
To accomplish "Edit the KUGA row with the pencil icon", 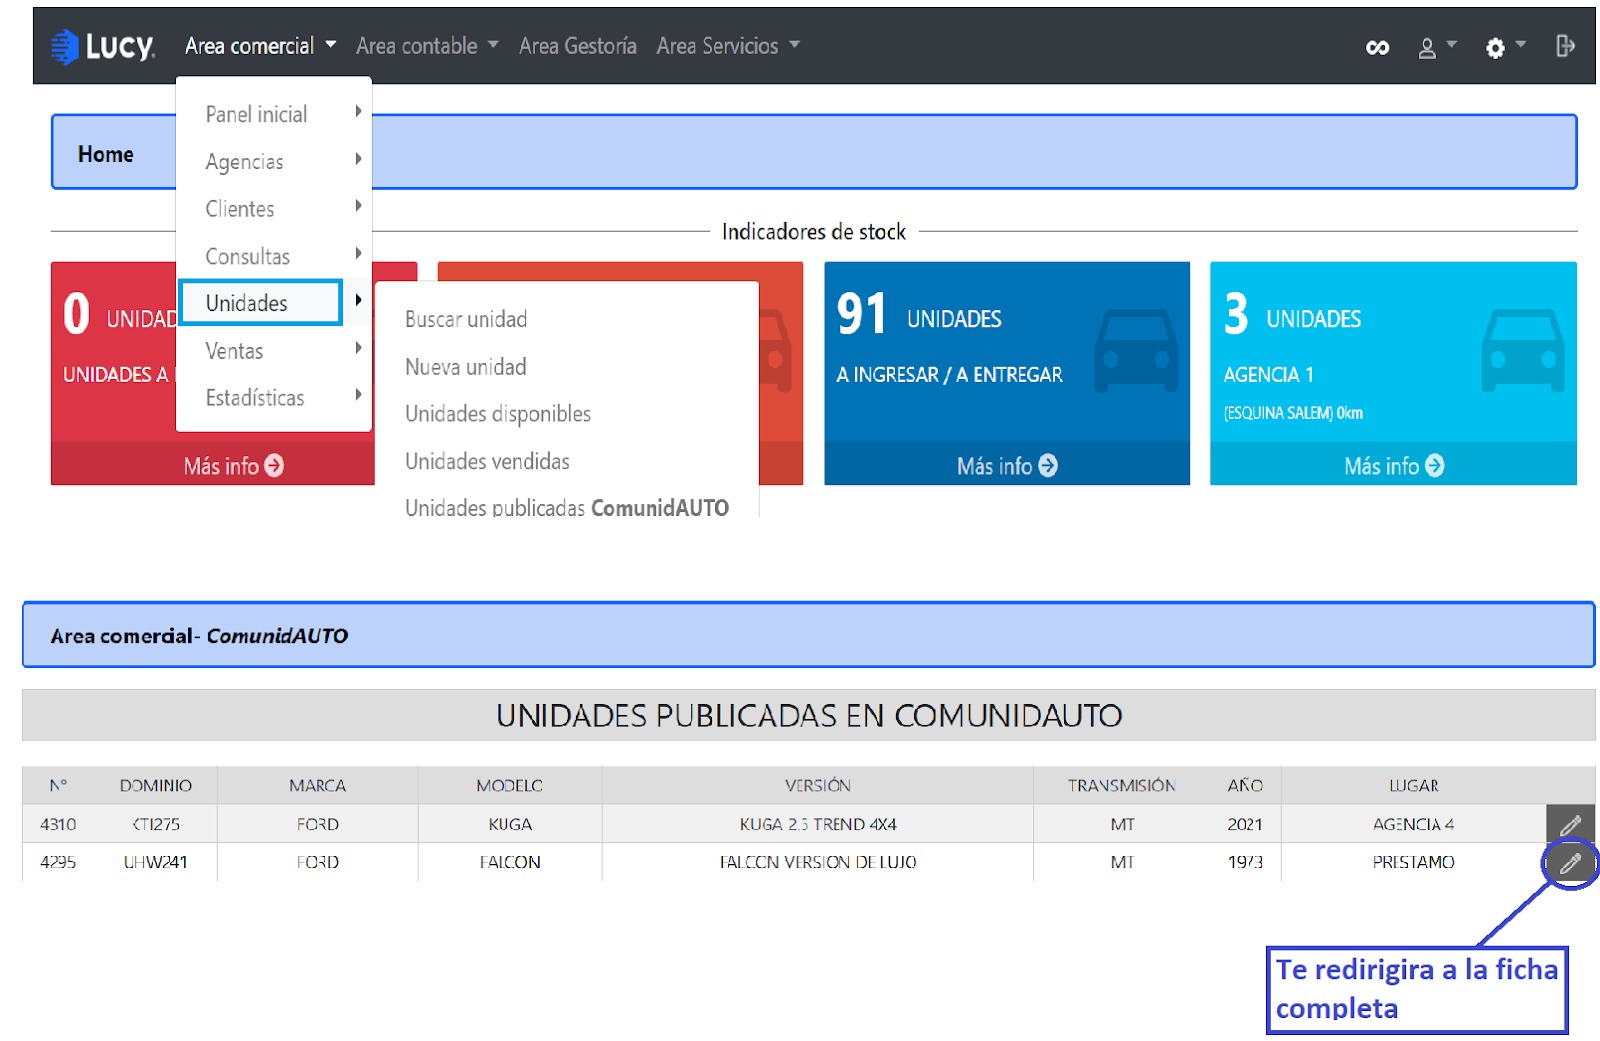I will pyautogui.click(x=1570, y=825).
